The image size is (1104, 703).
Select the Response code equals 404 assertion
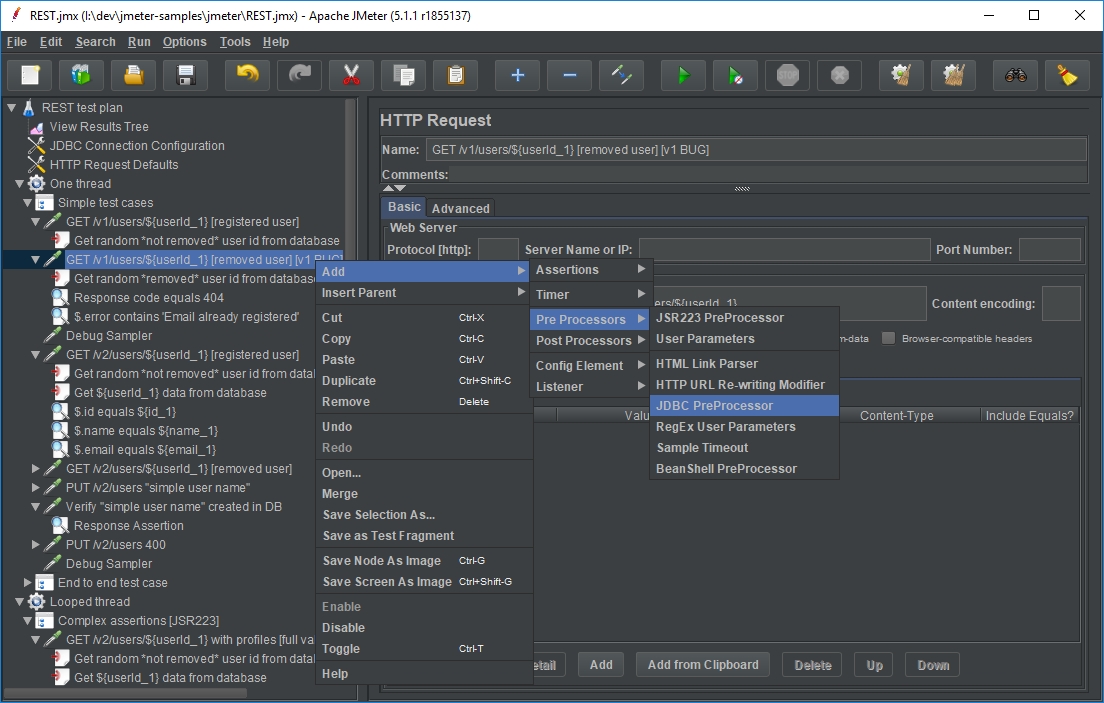pyautogui.click(x=149, y=298)
